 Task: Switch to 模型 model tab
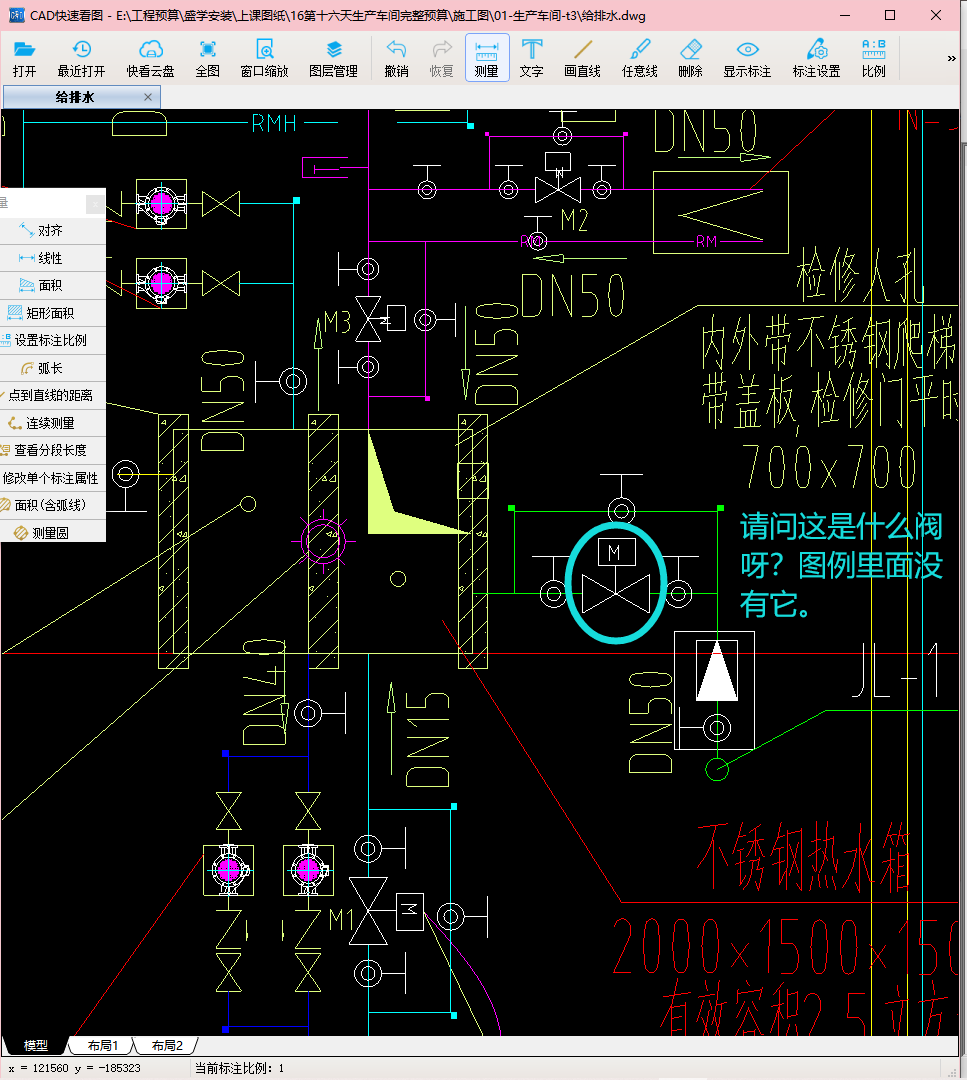tap(35, 1046)
